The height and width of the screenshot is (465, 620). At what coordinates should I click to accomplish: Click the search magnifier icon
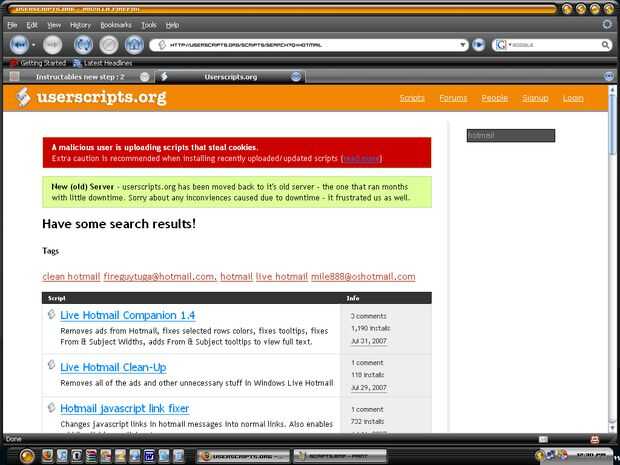(605, 45)
